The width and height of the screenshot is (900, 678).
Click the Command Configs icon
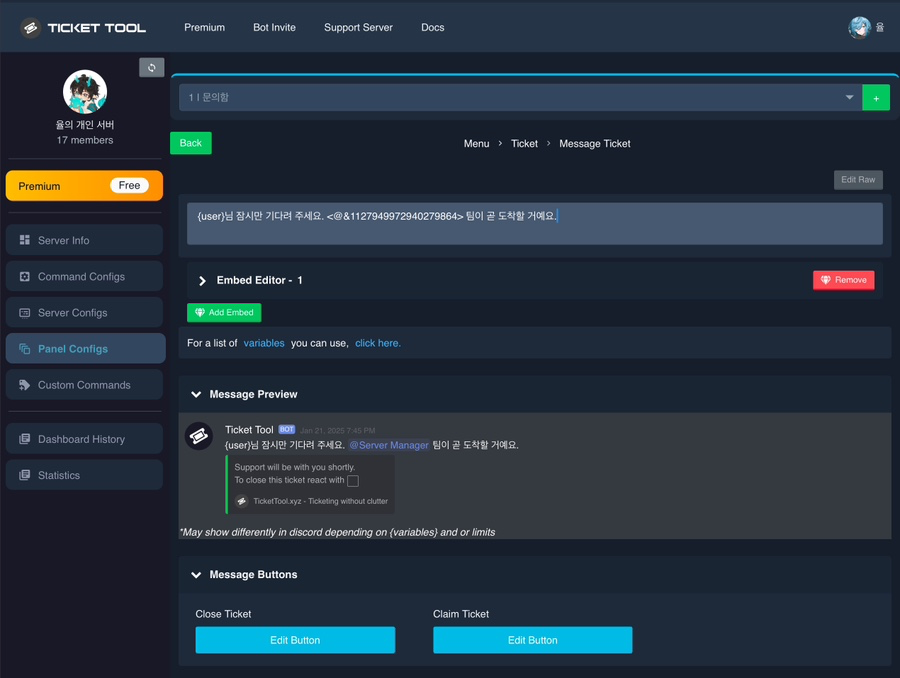coord(25,276)
